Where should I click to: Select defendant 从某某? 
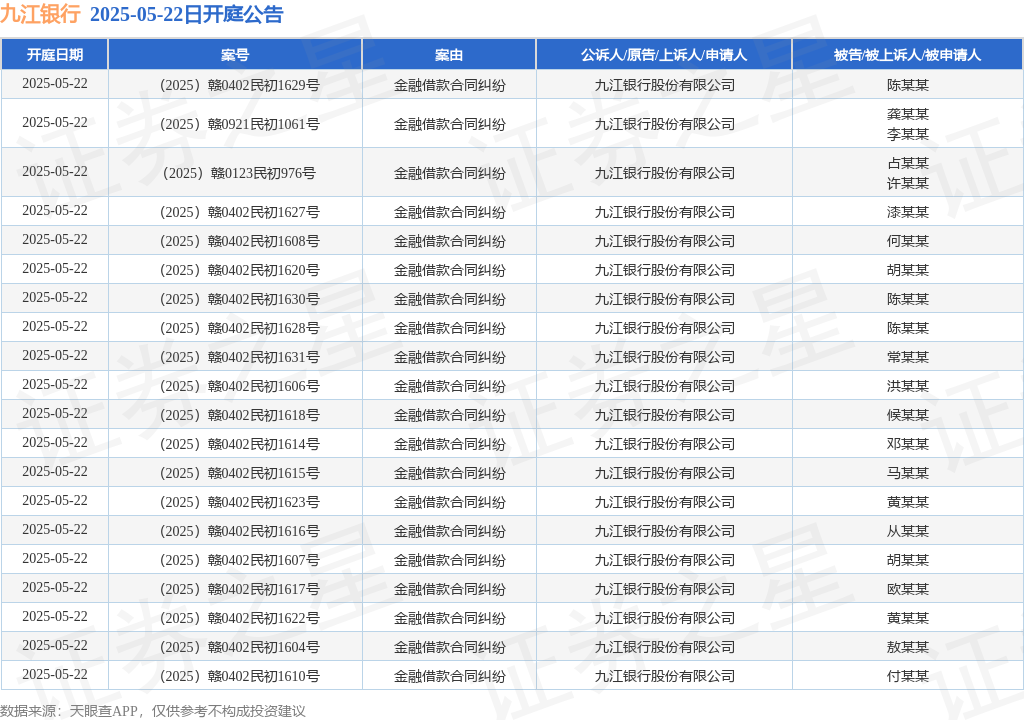point(908,531)
